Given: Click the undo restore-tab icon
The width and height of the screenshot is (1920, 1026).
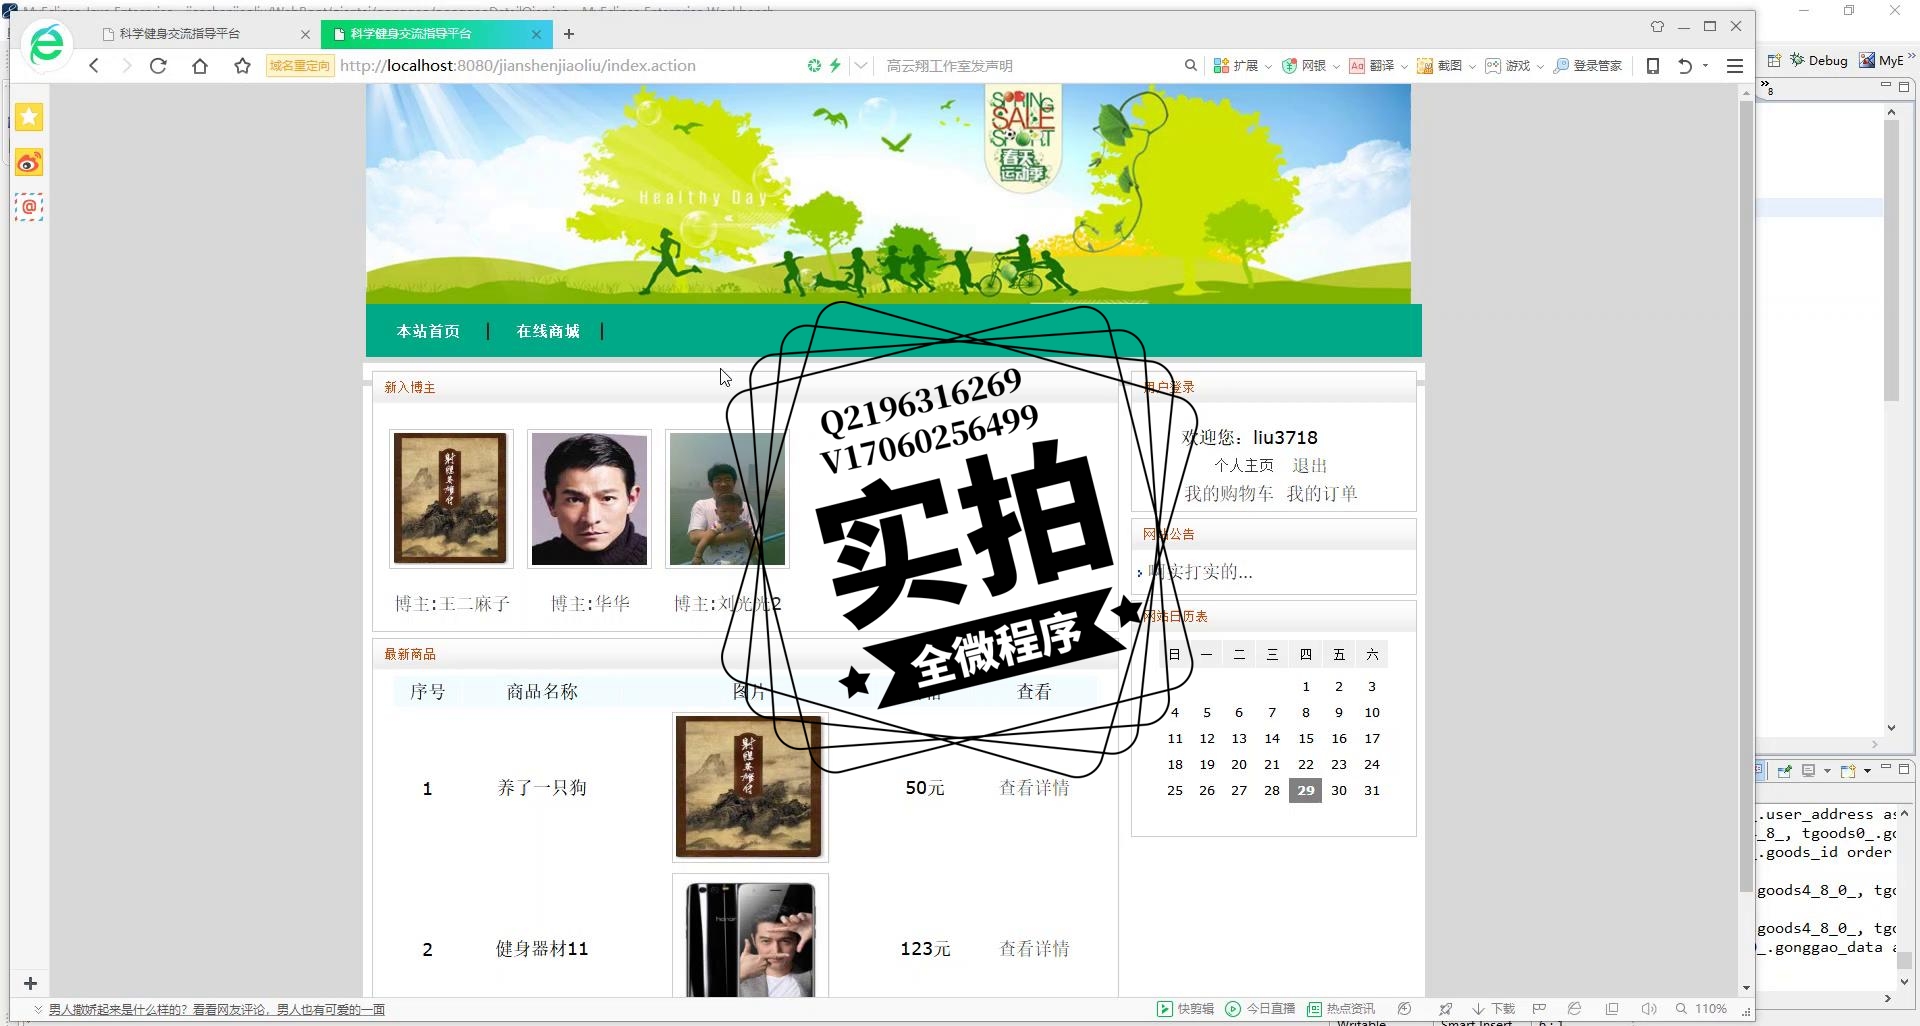Looking at the screenshot, I should point(1685,66).
